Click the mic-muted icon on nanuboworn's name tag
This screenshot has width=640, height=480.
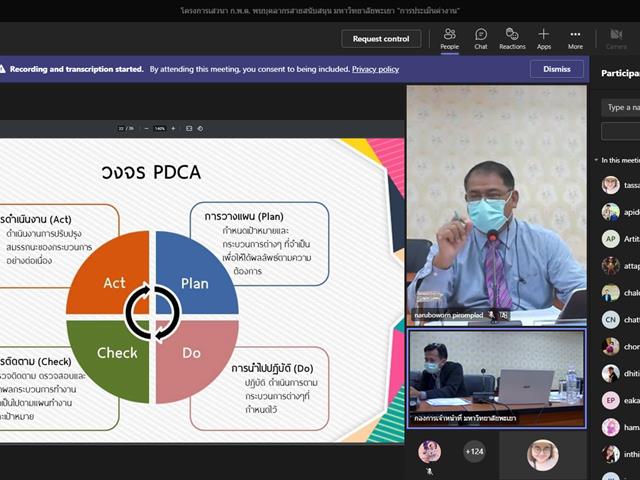tap(491, 315)
